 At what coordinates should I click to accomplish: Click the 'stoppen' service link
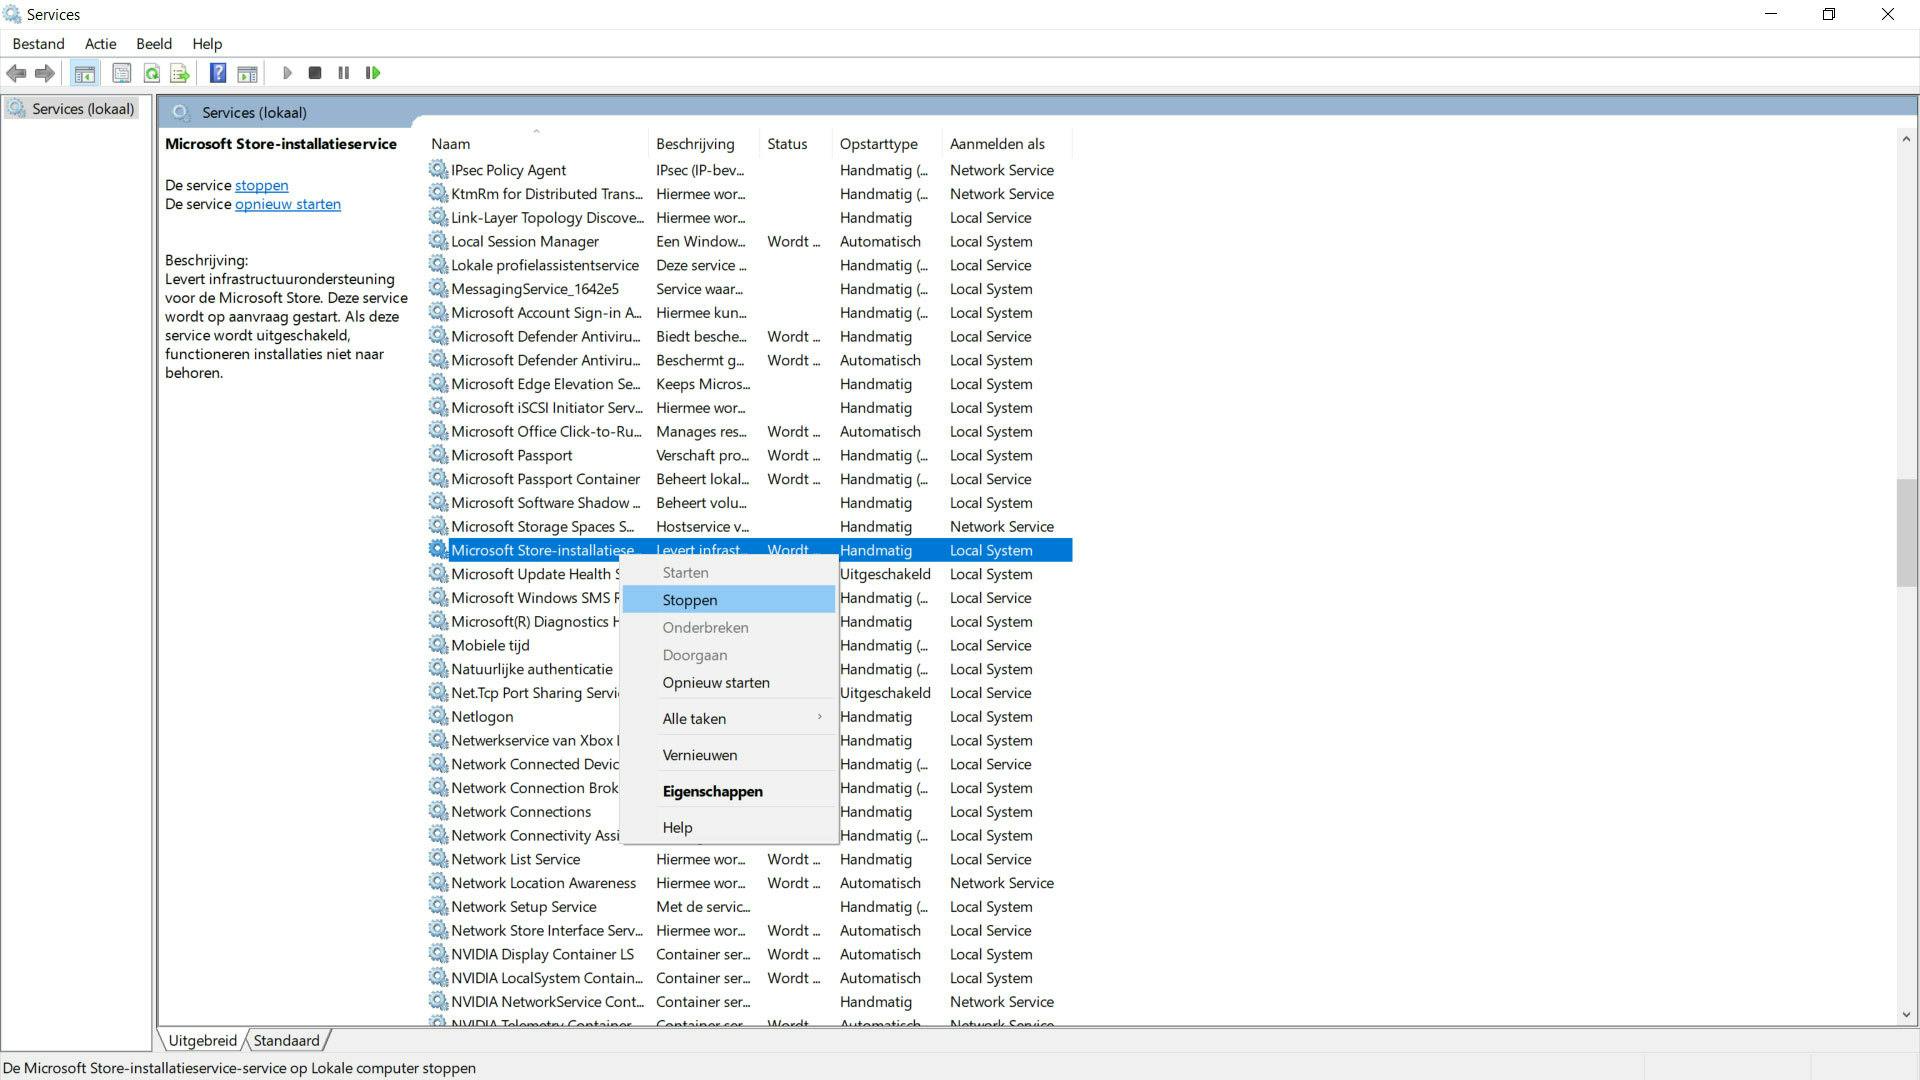[261, 185]
